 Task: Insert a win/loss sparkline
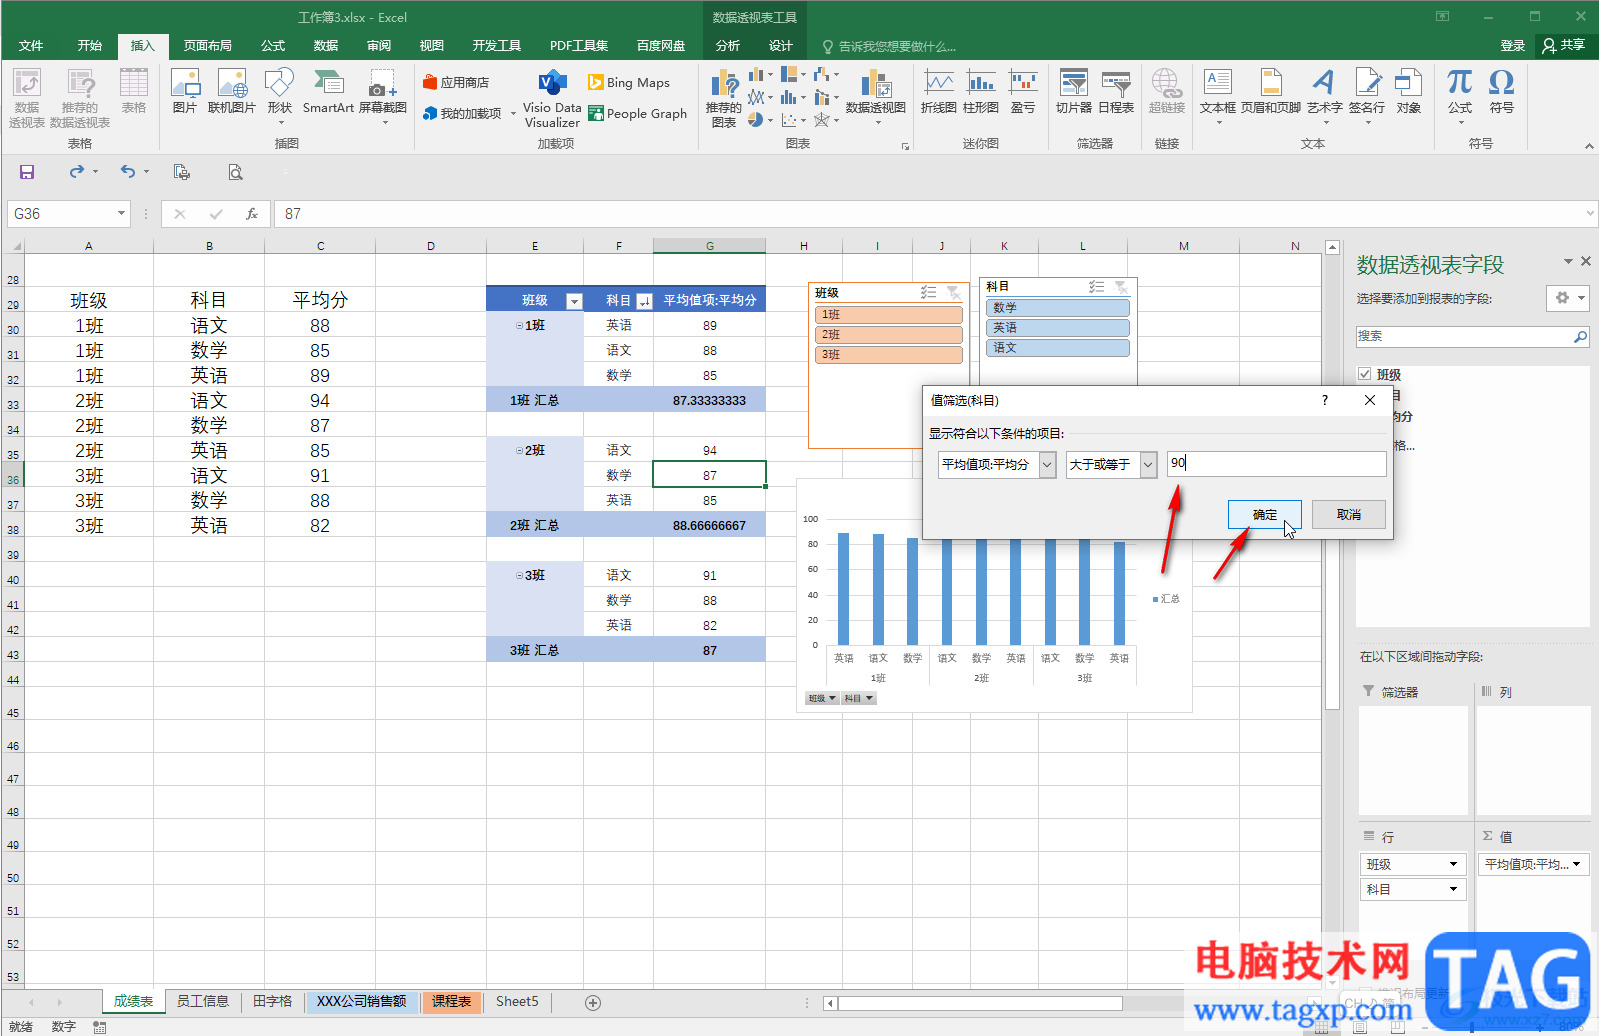click(x=1023, y=91)
